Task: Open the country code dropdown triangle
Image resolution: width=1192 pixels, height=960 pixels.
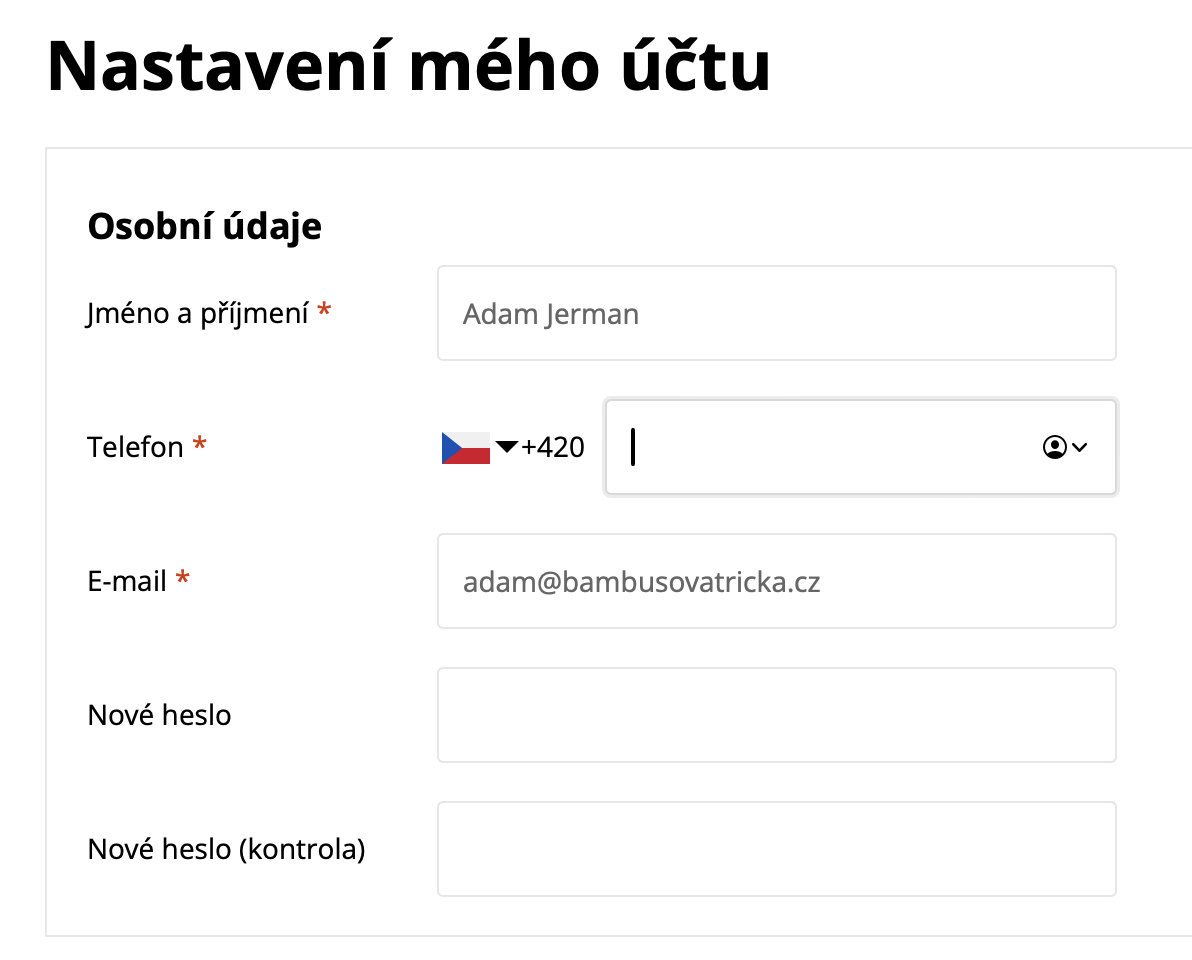Action: click(x=506, y=446)
